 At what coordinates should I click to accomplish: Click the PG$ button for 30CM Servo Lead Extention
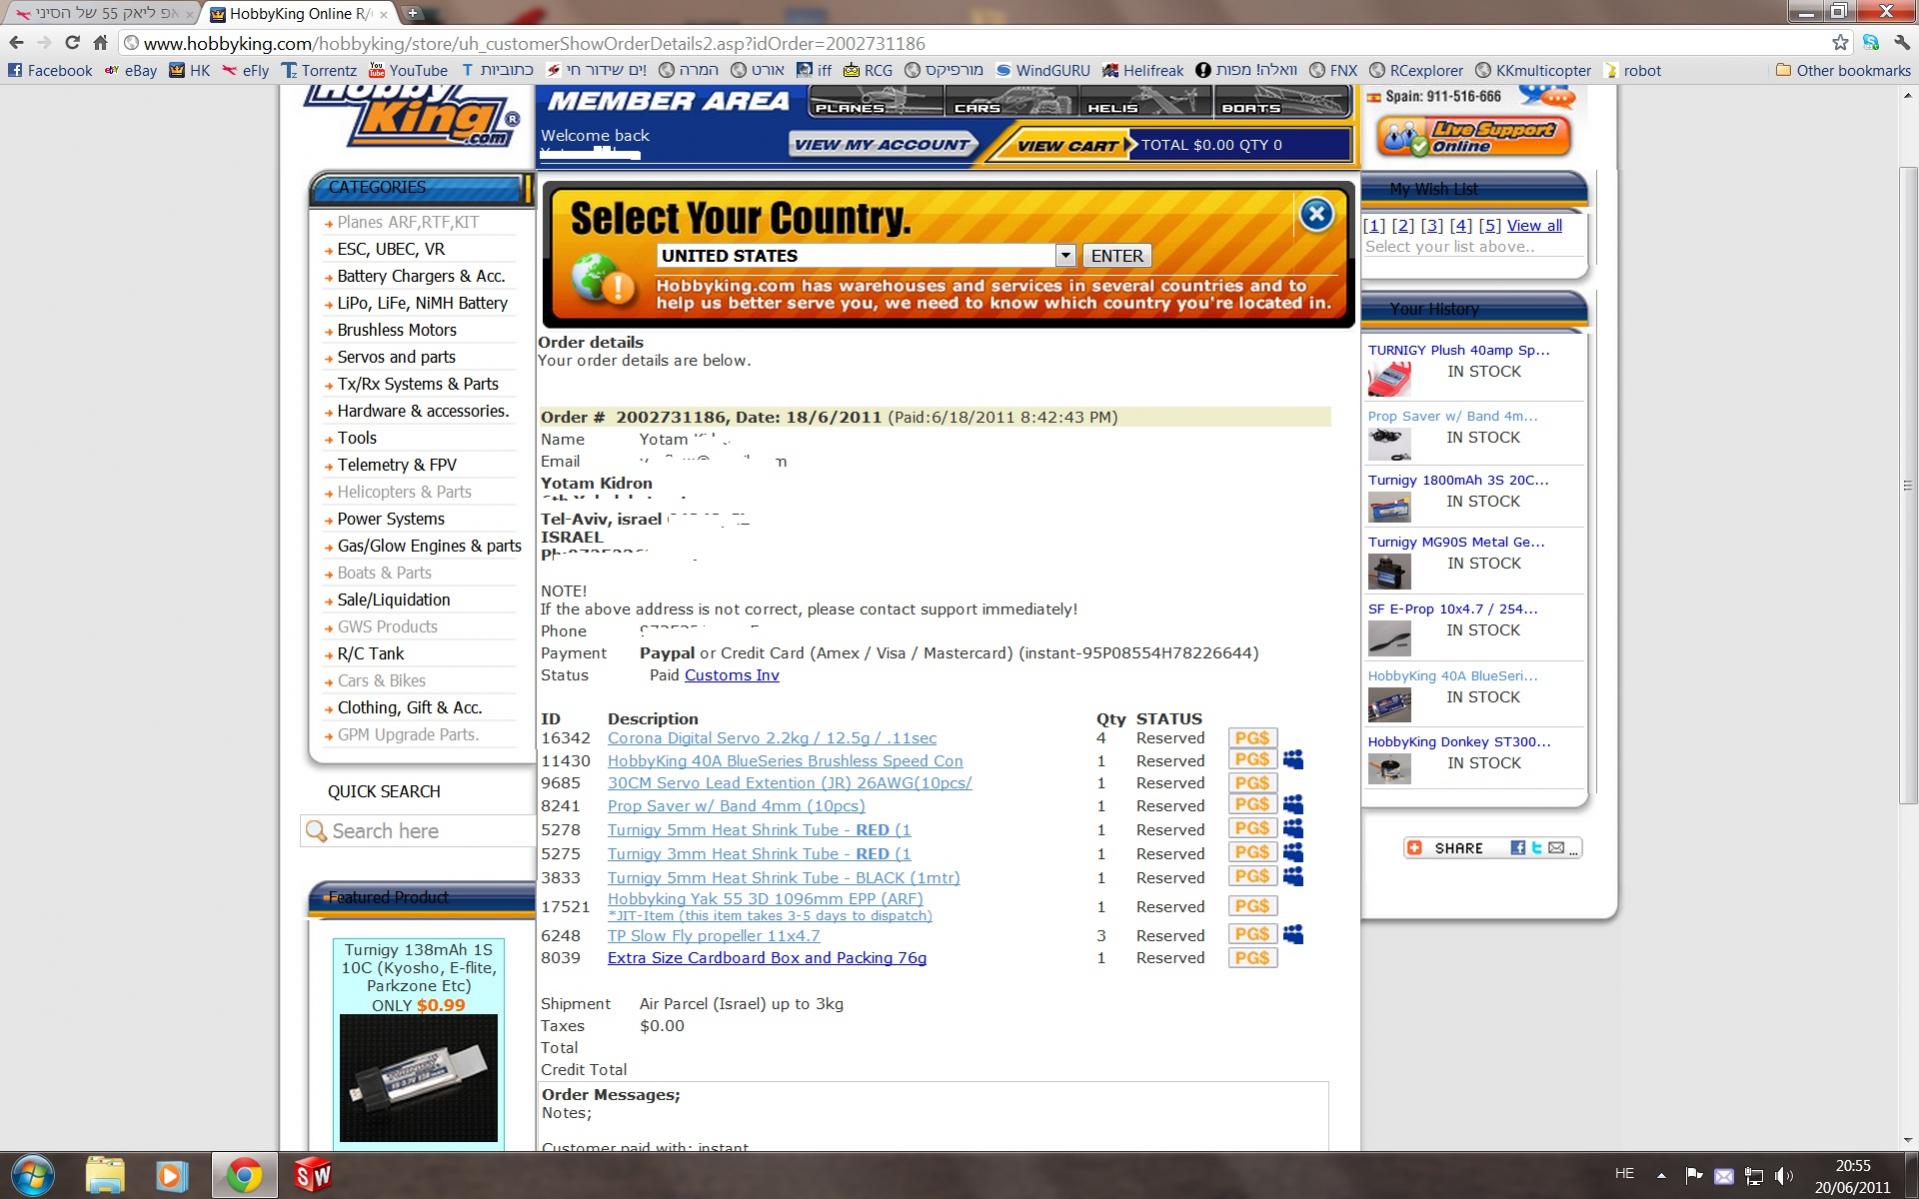click(1252, 783)
